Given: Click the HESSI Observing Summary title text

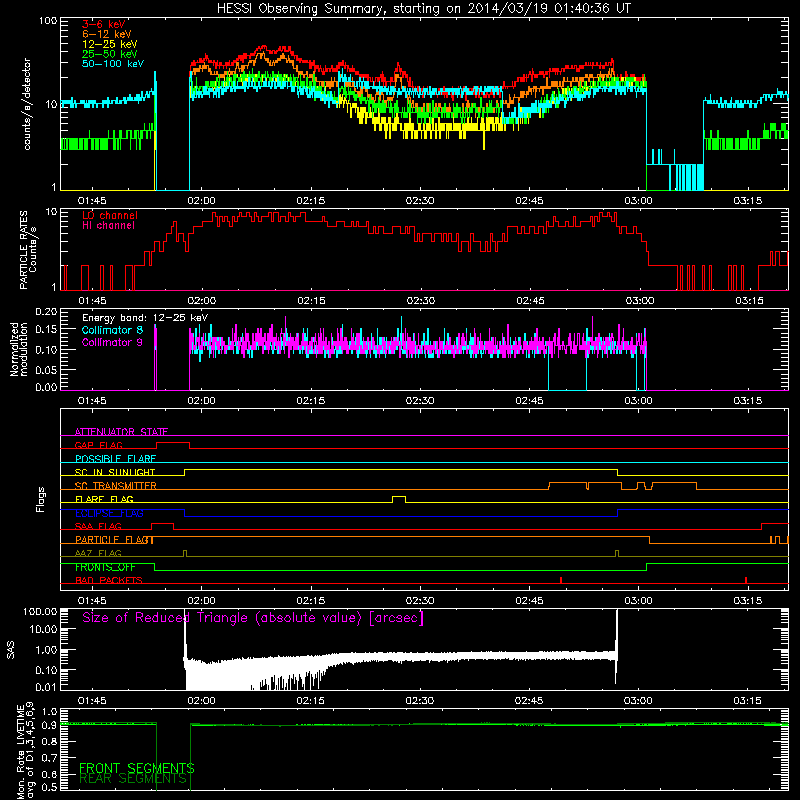Looking at the screenshot, I should [x=423, y=9].
